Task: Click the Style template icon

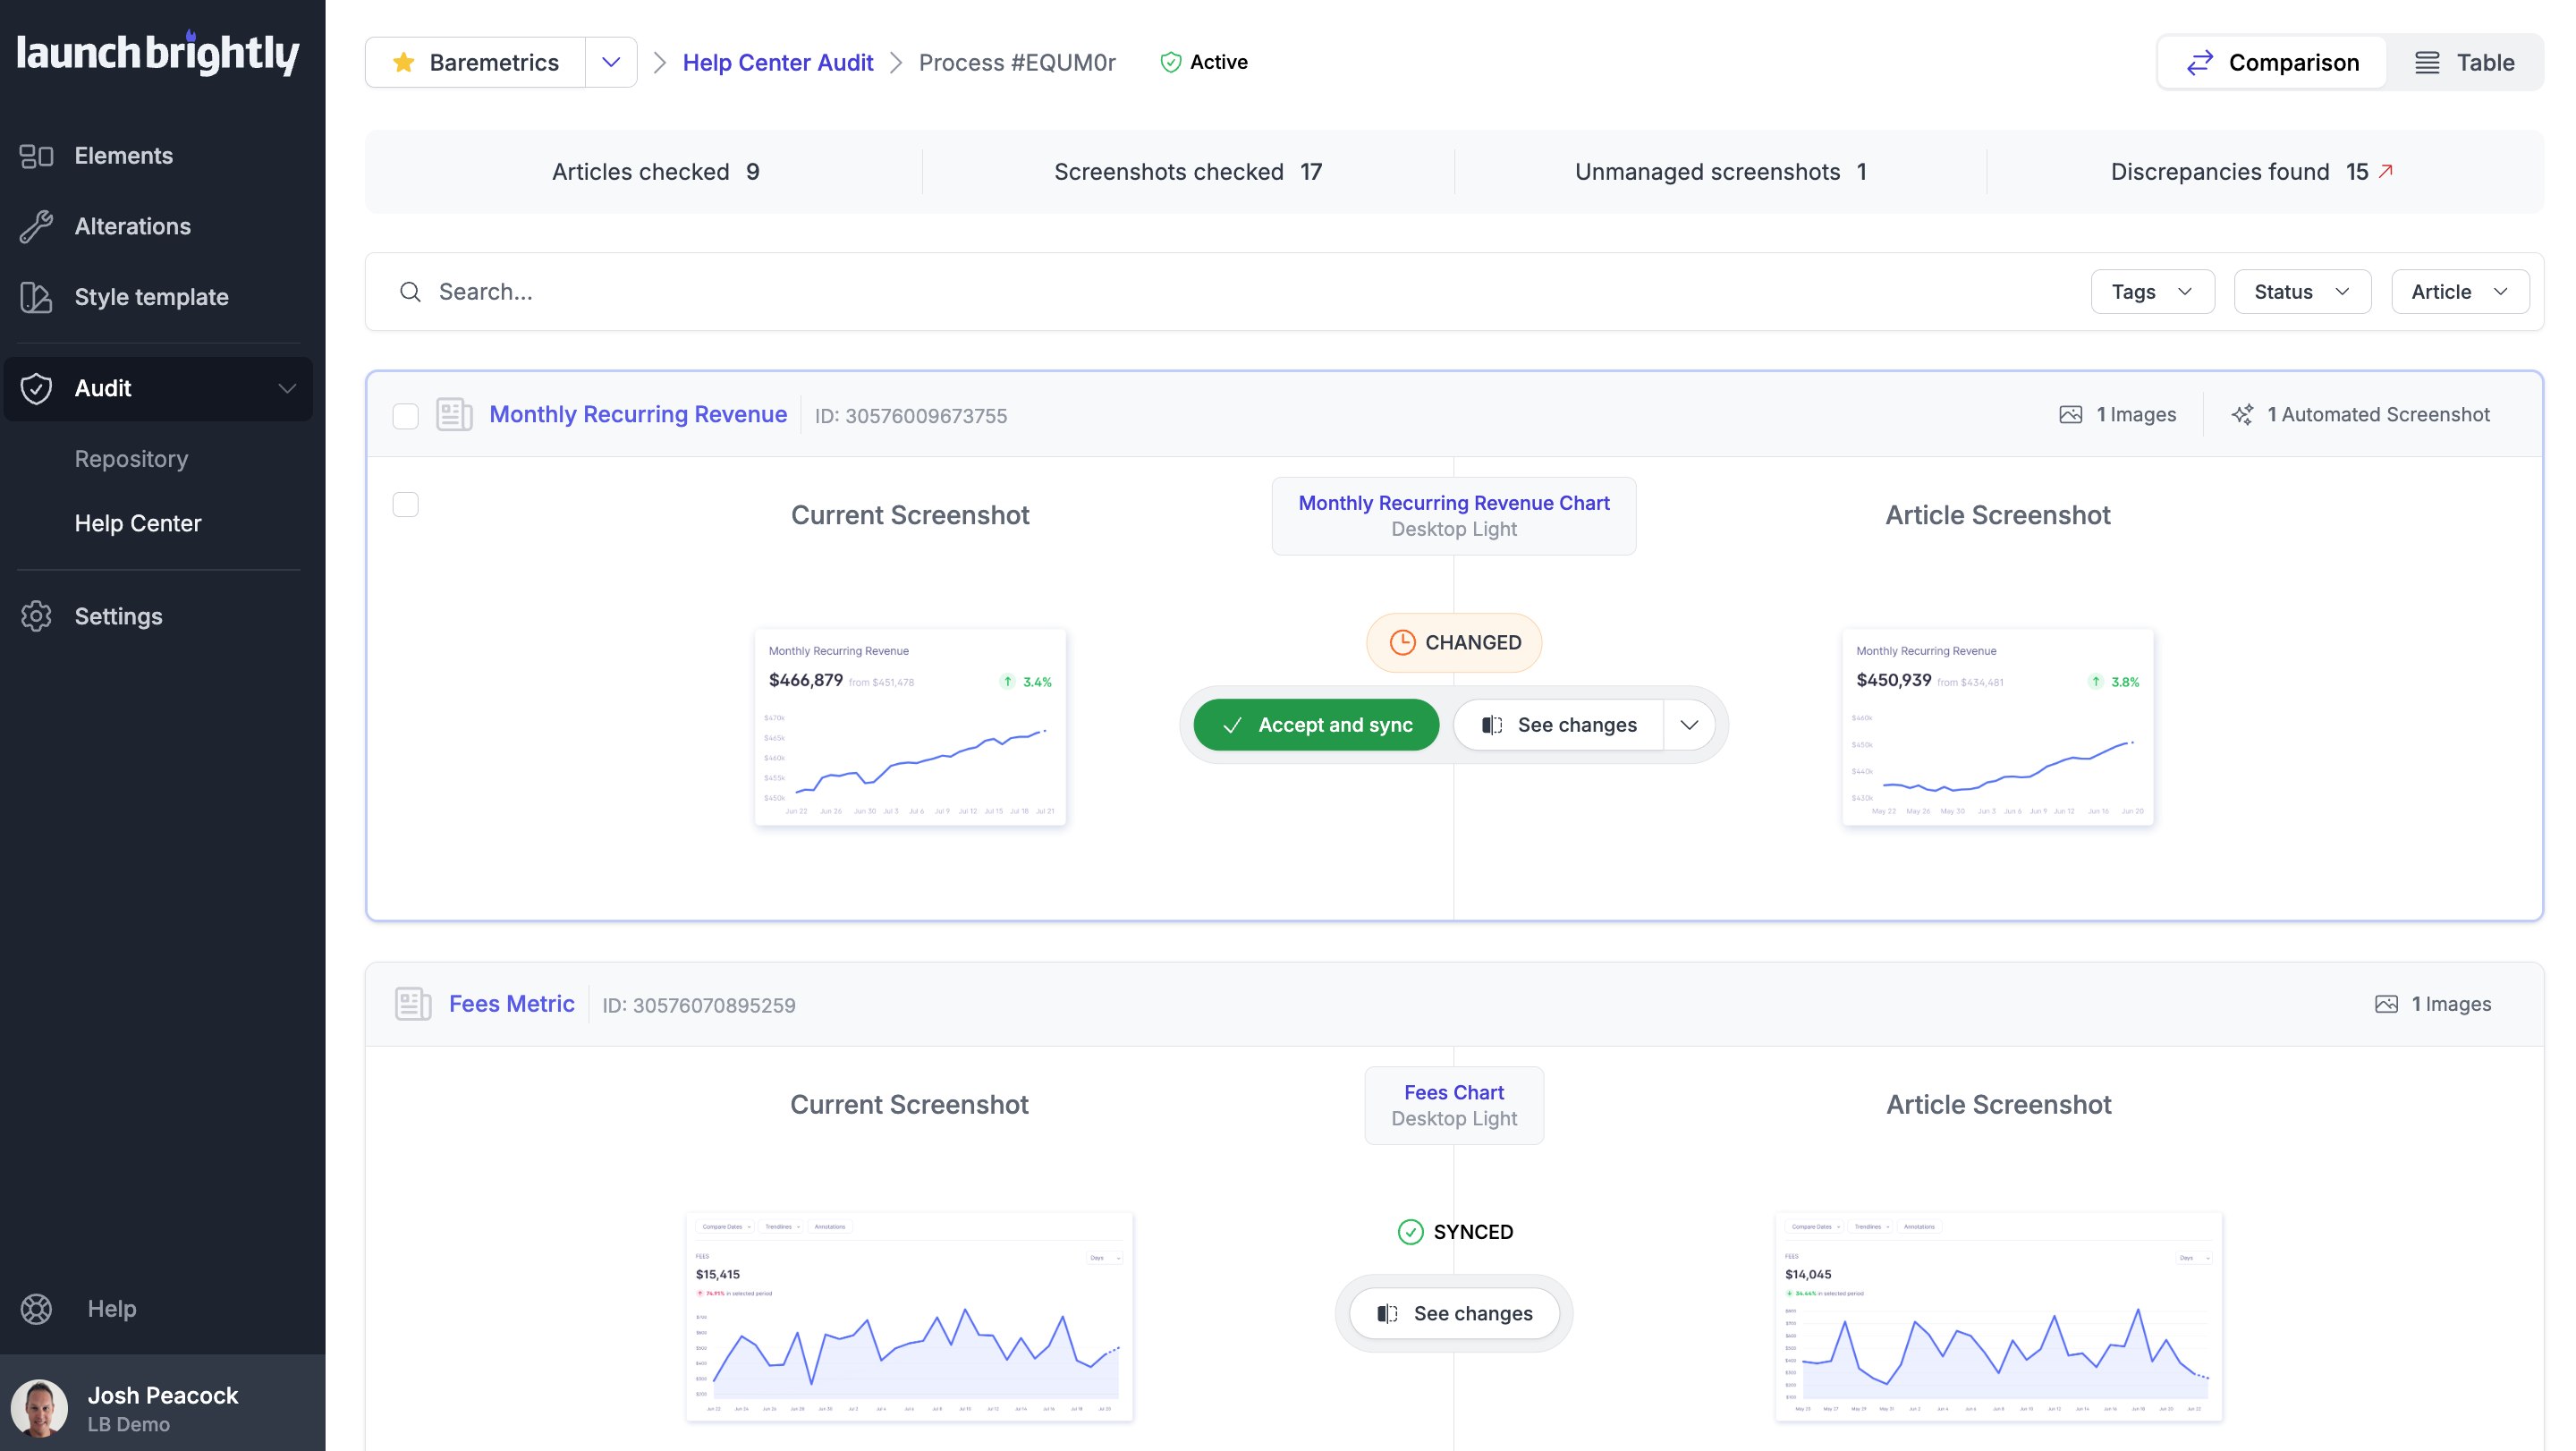Action: click(36, 297)
